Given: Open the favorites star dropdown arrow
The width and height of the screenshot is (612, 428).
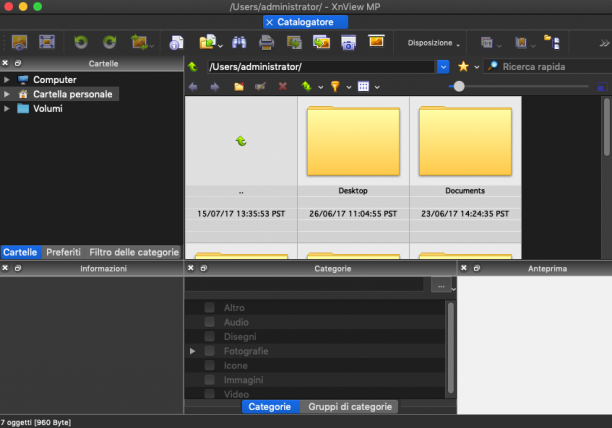Looking at the screenshot, I should tap(477, 67).
